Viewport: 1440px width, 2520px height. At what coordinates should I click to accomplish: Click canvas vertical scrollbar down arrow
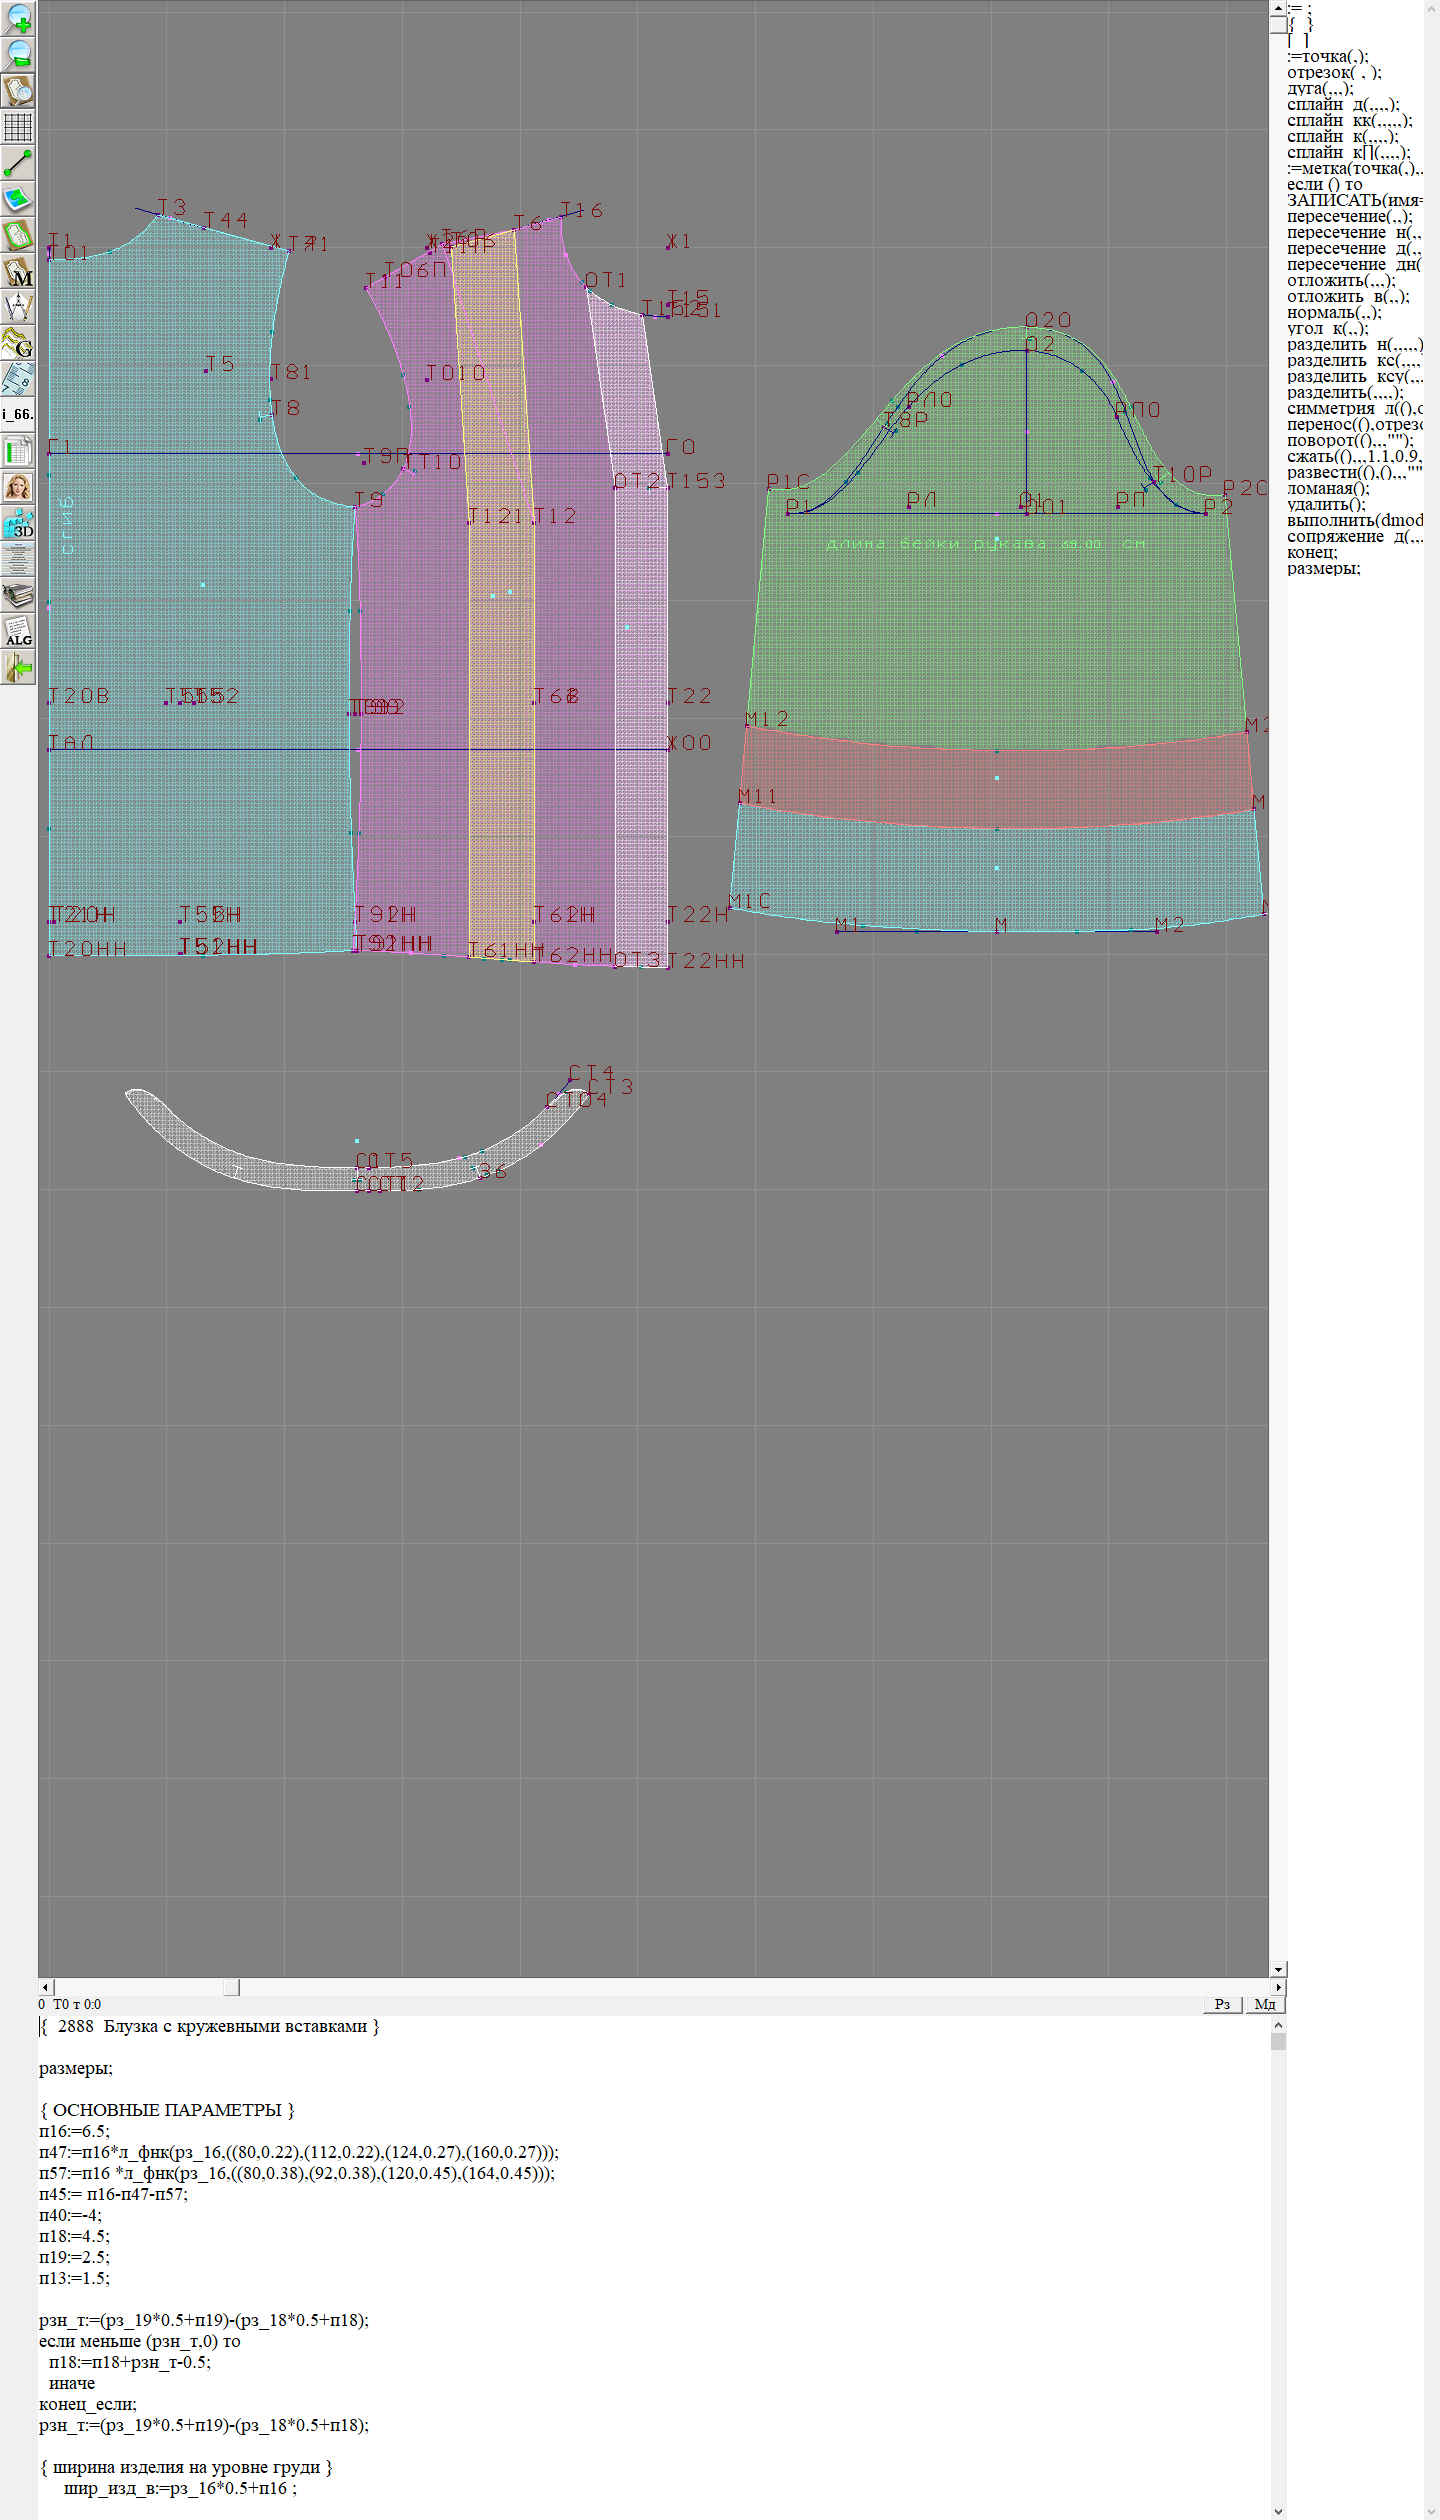click(x=1278, y=1969)
